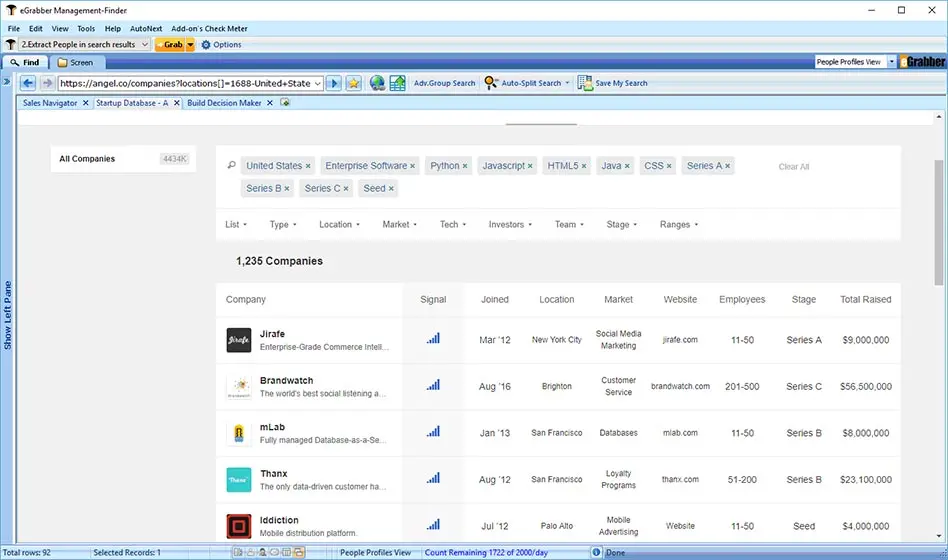Viewport: 948px width, 560px height.
Task: Remove the Enterprise Software filter tag
Action: (x=412, y=166)
